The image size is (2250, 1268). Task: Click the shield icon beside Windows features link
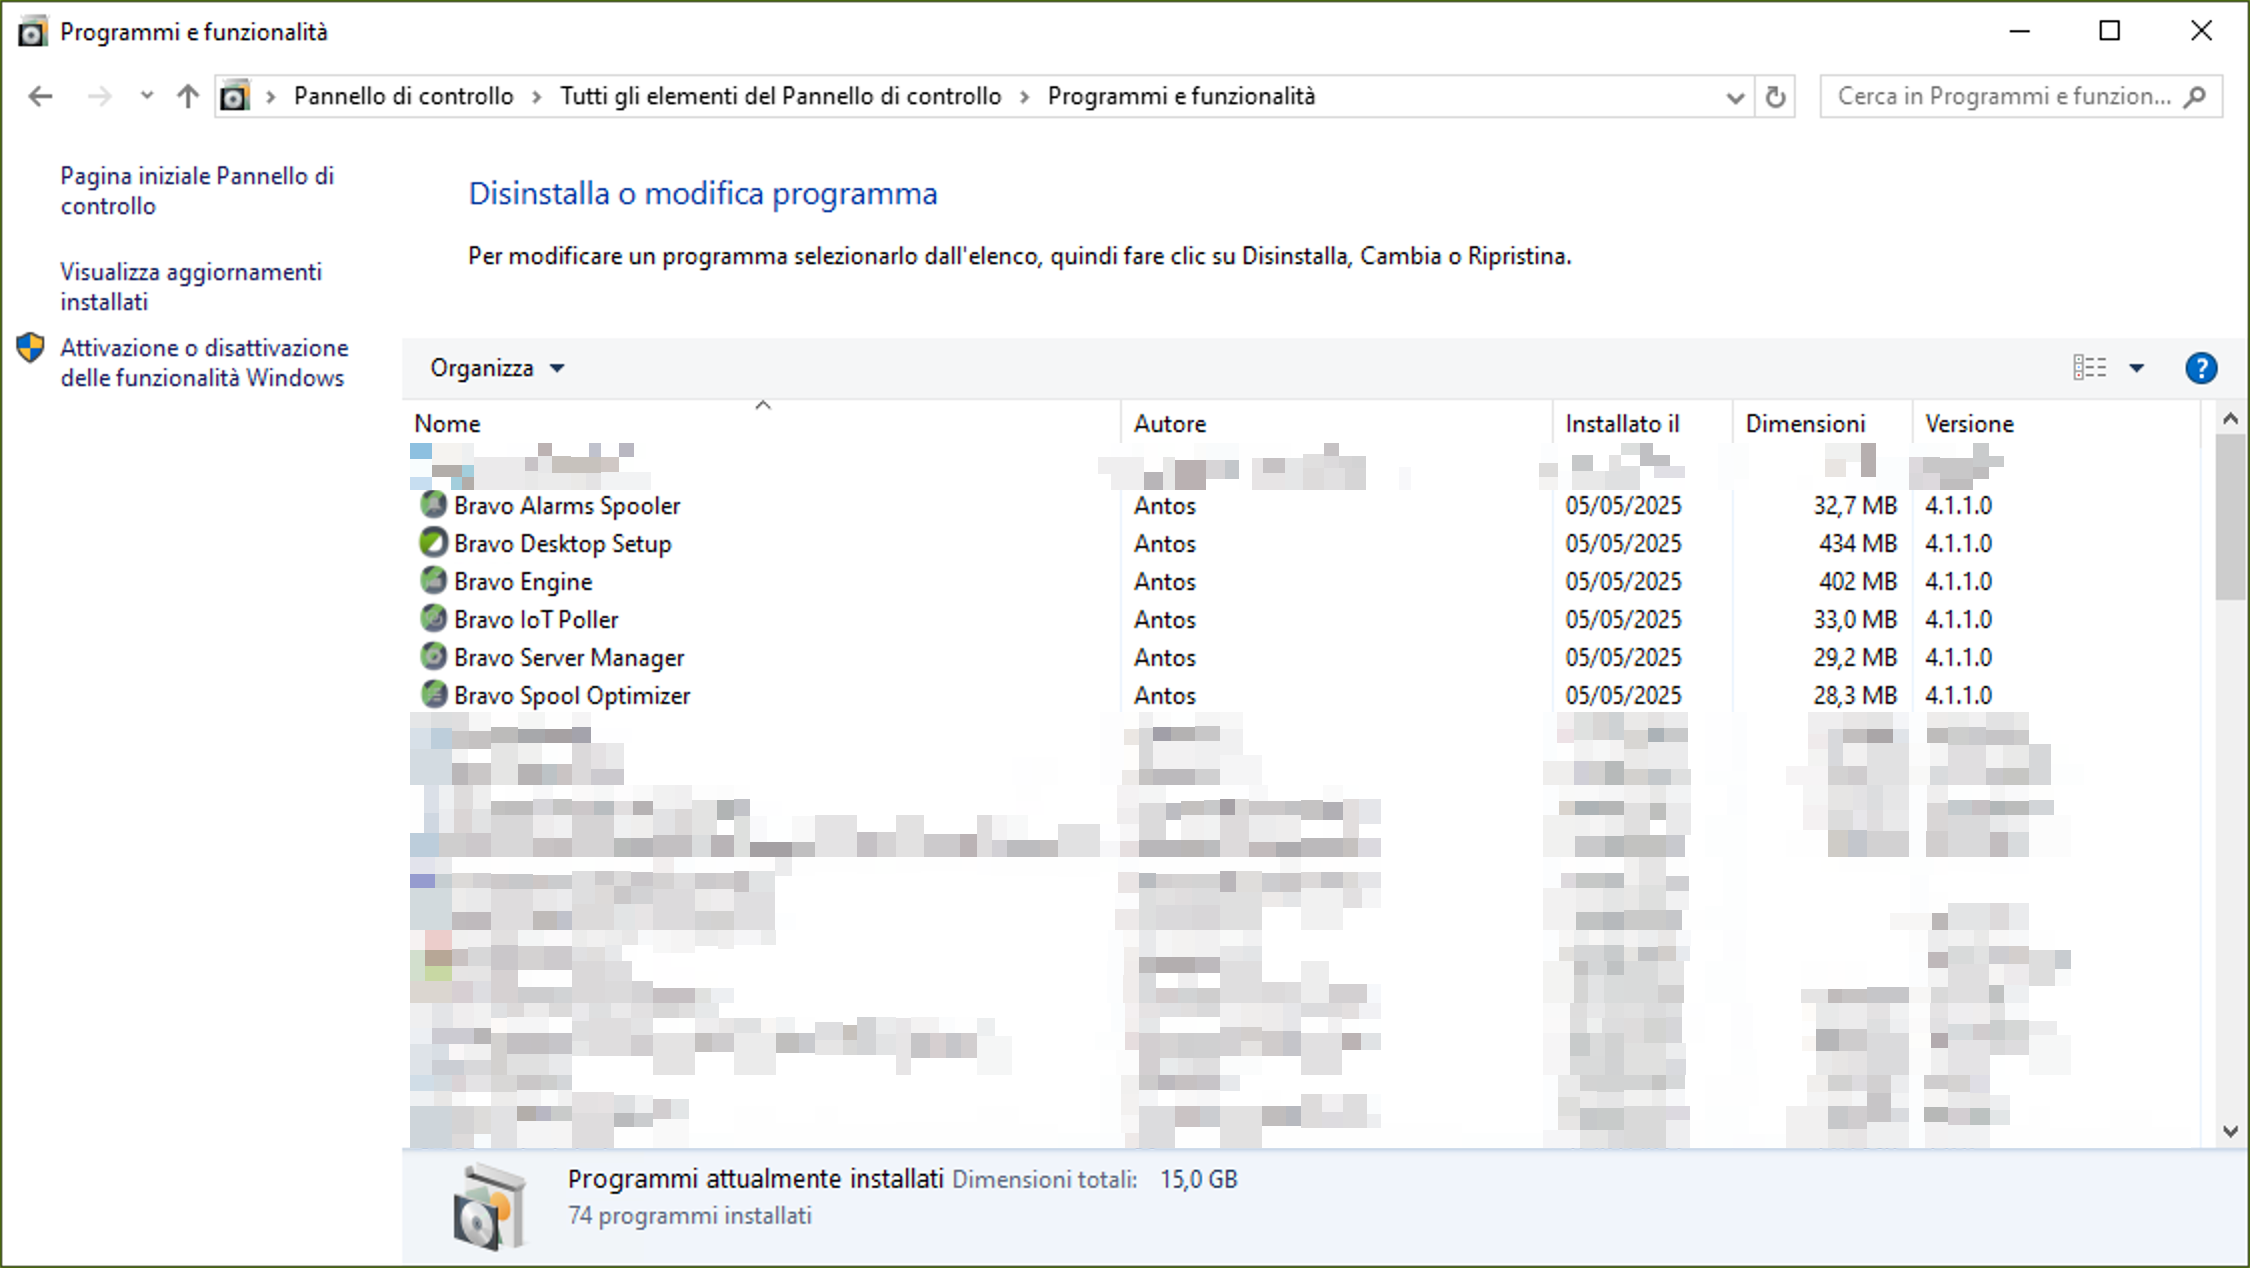click(x=31, y=348)
